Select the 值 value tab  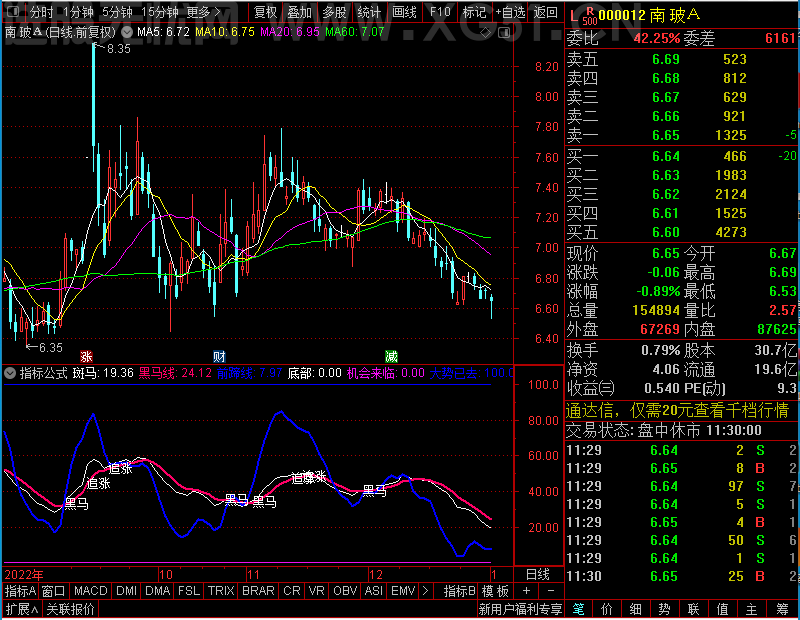[722, 609]
